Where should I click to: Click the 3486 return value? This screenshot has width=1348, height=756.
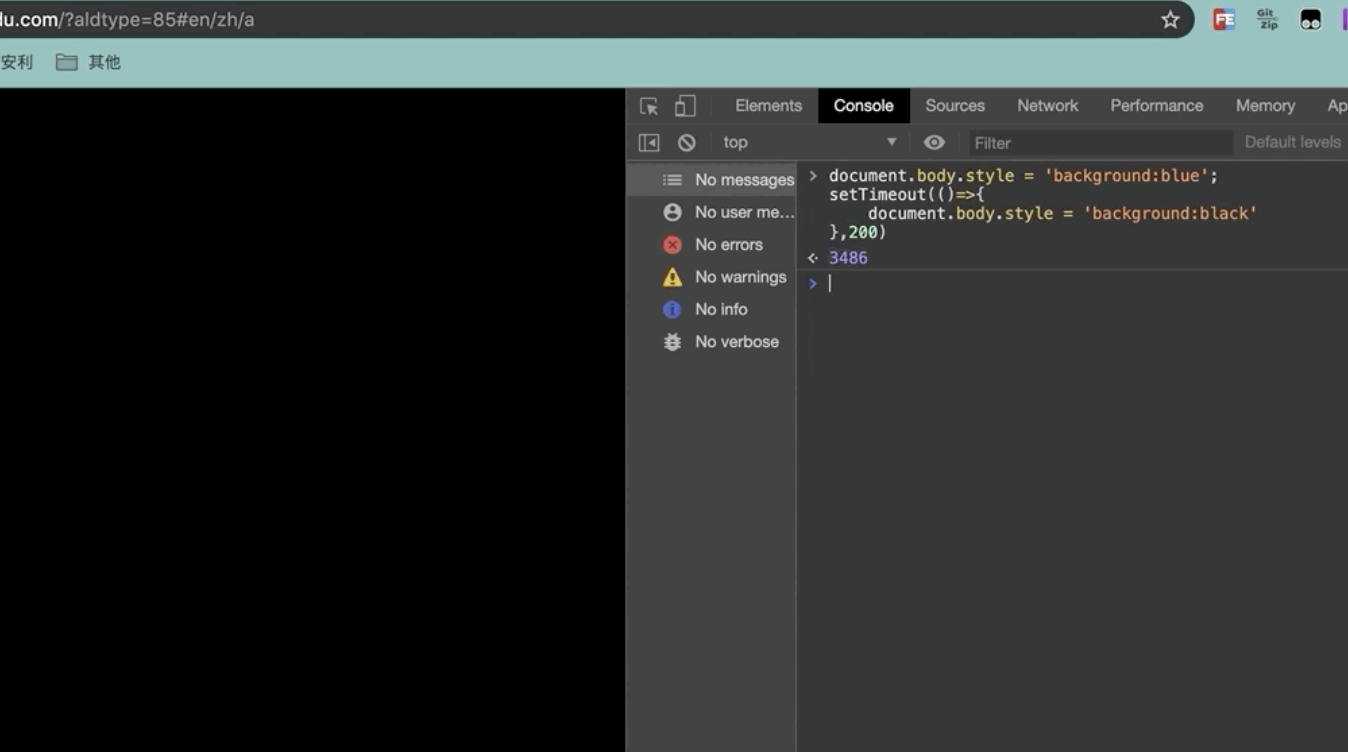coord(848,258)
